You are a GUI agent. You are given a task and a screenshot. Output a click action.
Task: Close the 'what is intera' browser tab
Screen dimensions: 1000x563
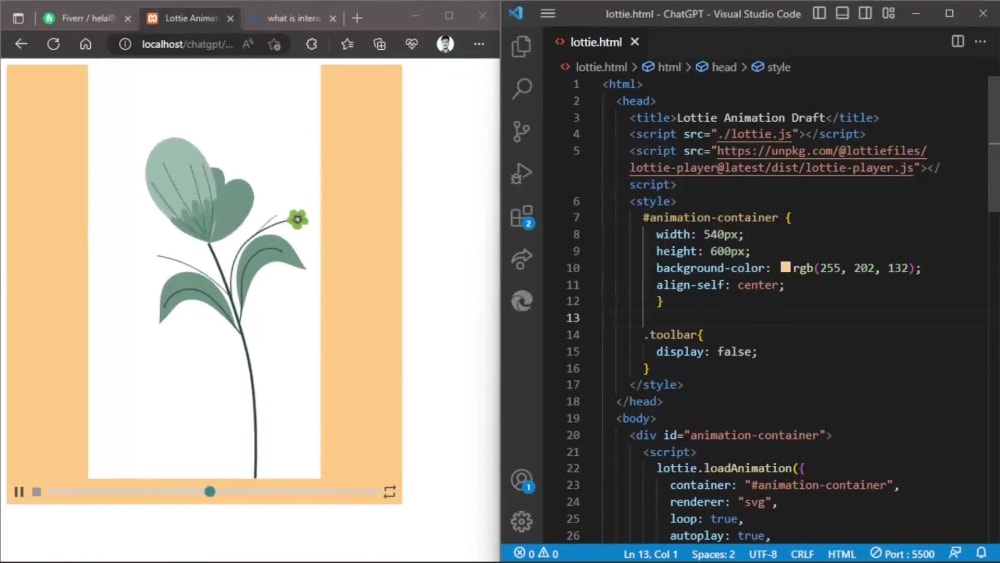(333, 18)
